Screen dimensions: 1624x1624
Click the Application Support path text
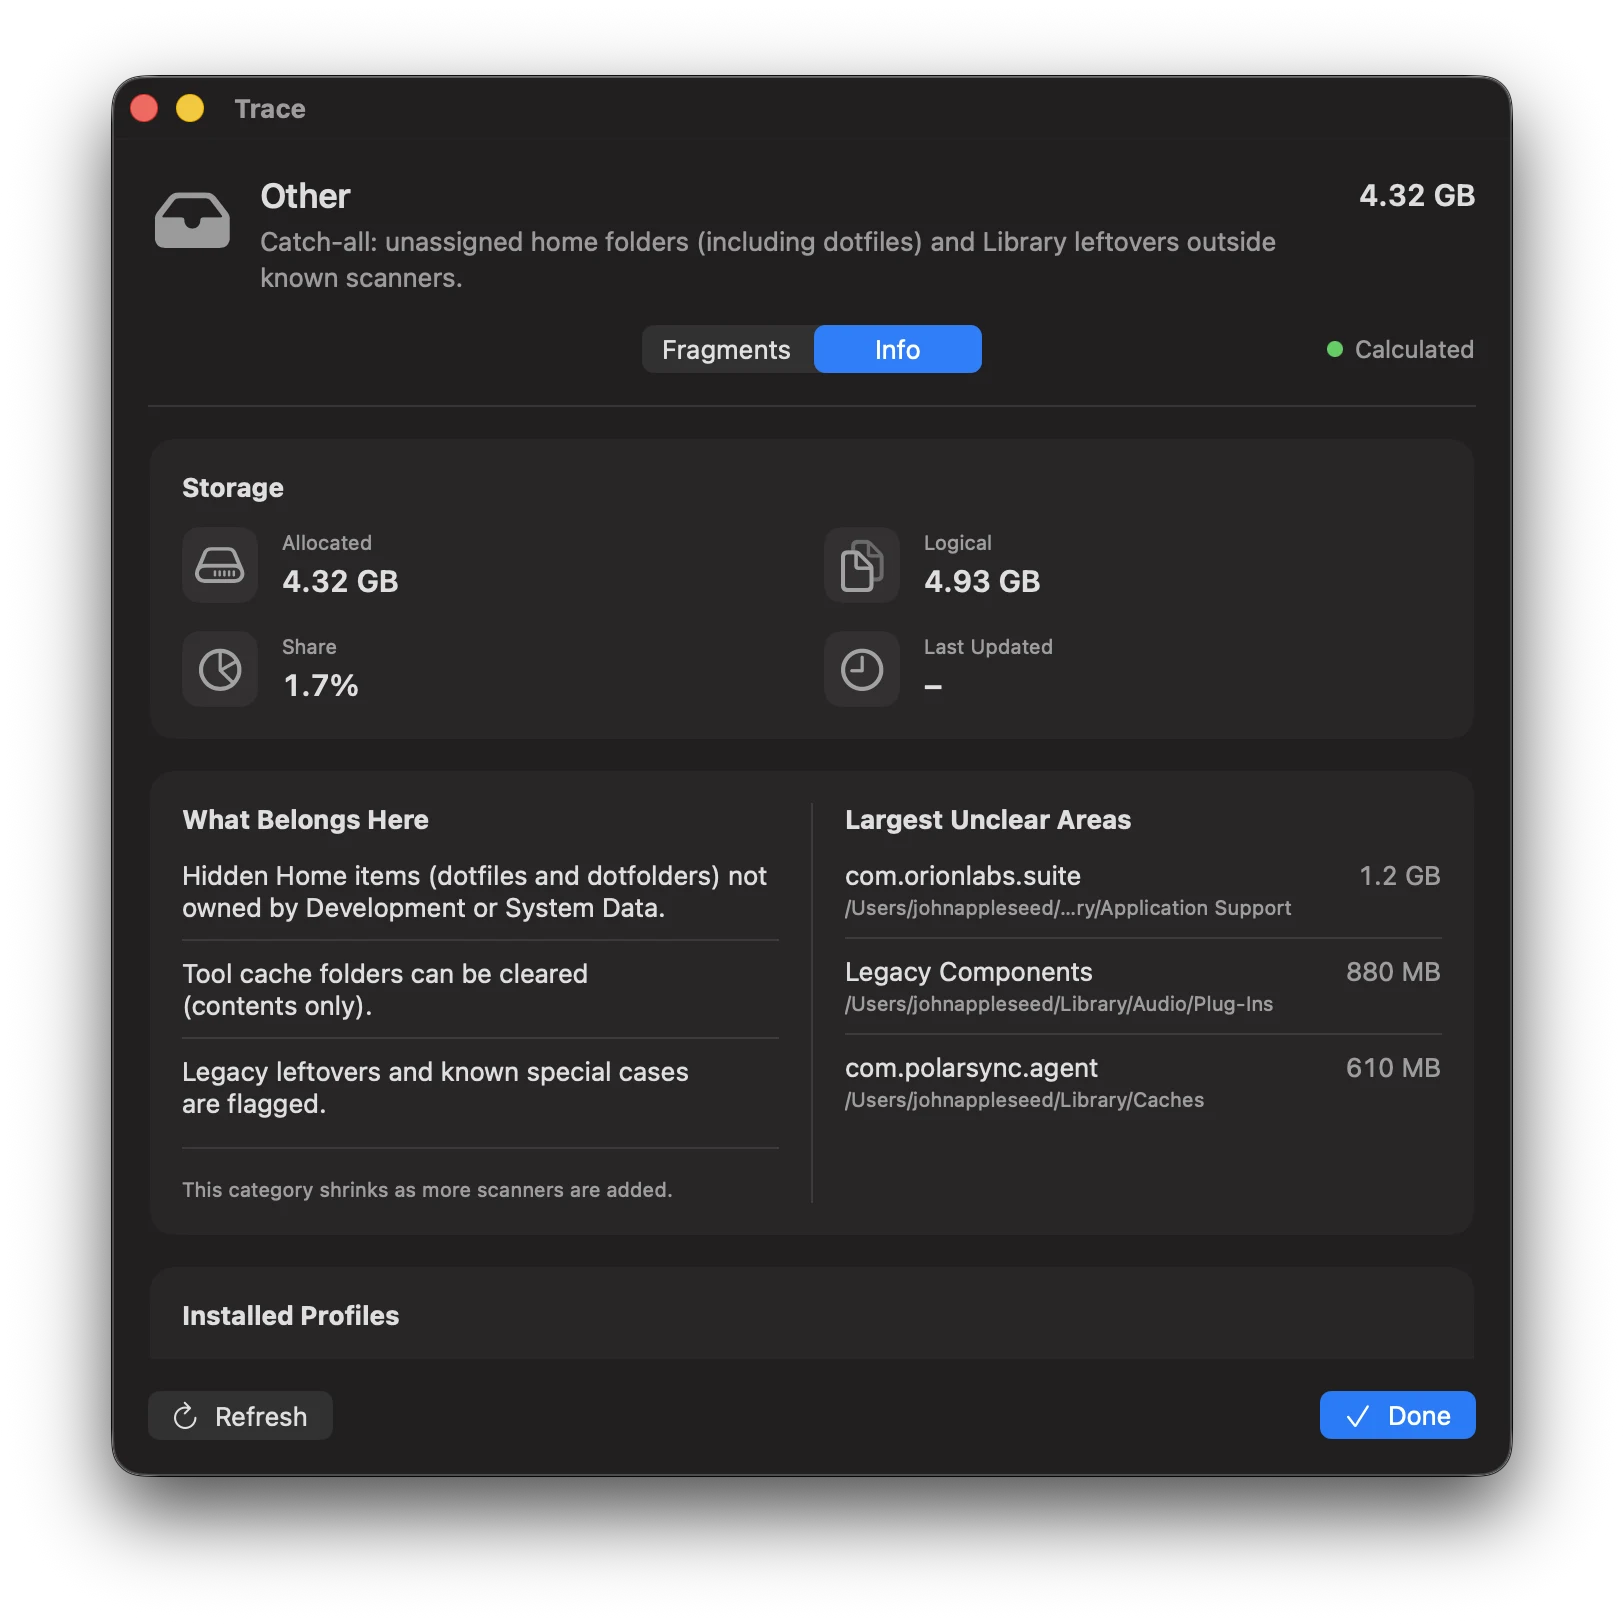(x=1068, y=908)
